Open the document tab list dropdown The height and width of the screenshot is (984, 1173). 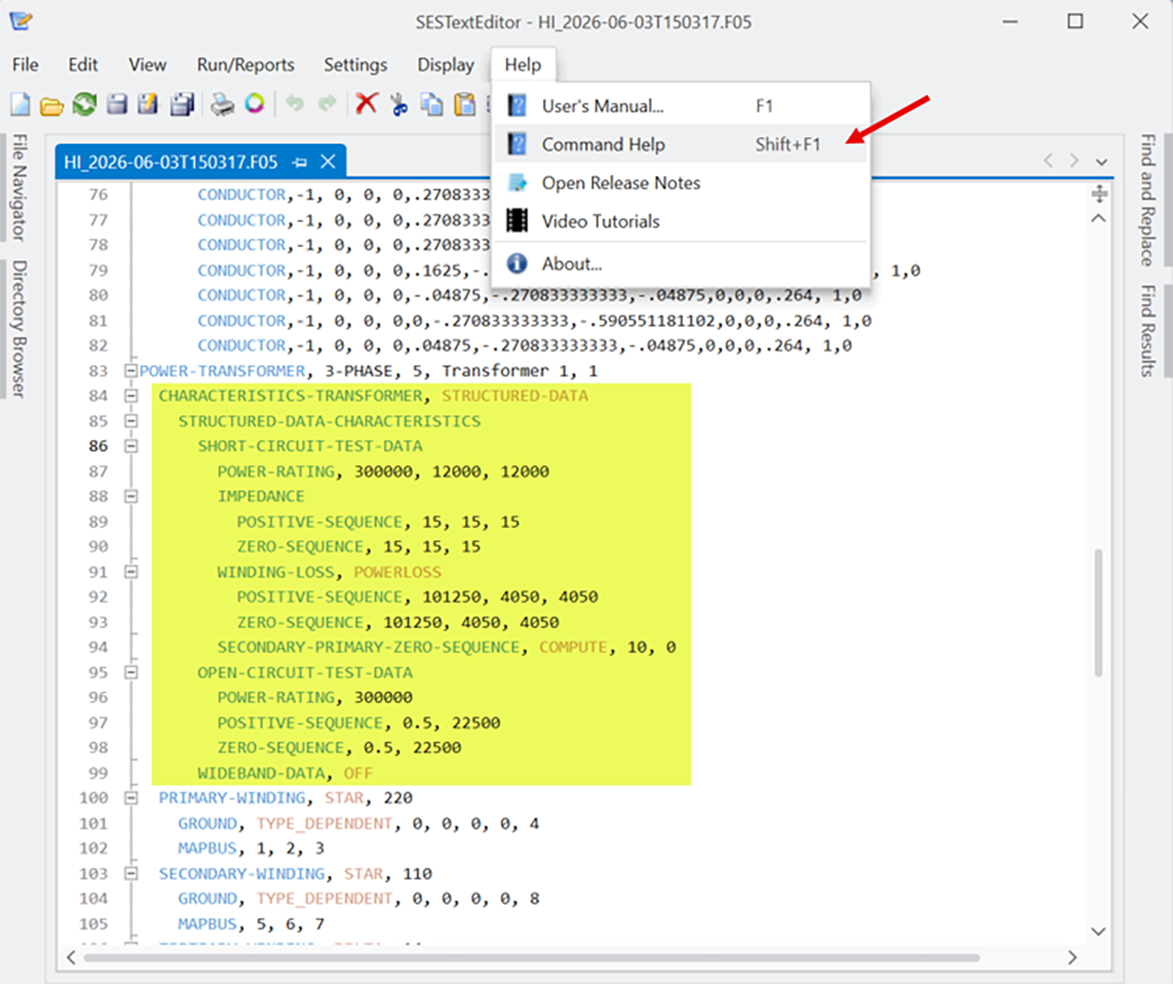tap(1101, 162)
